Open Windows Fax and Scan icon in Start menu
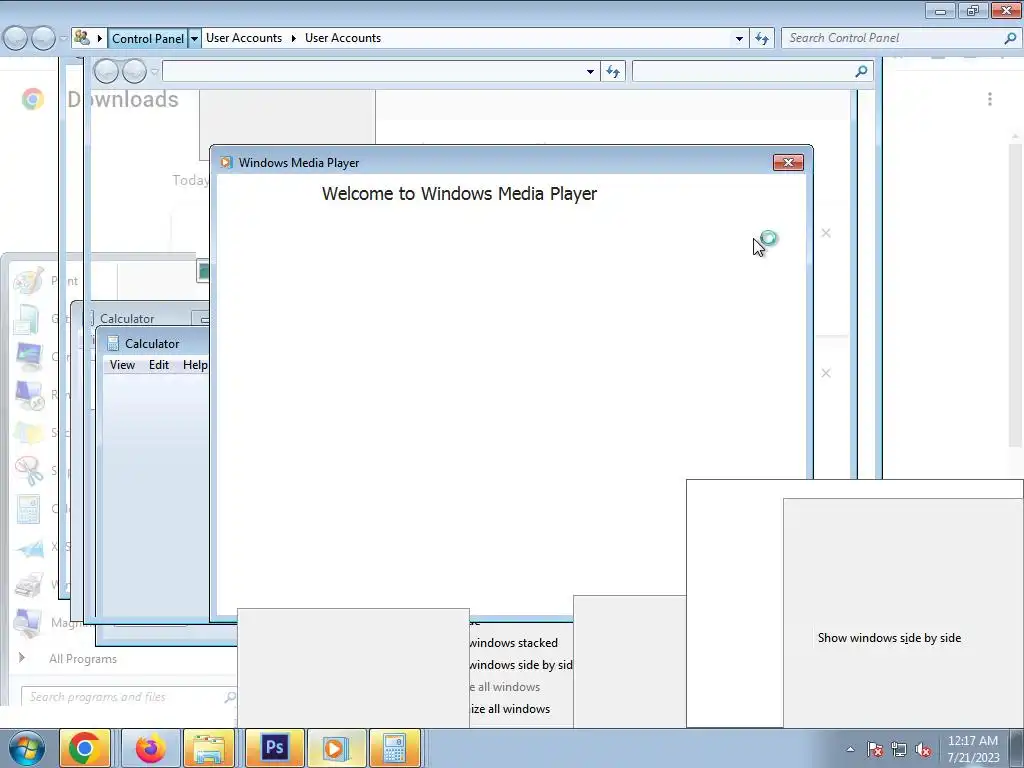Screen dimensions: 1024x768 pyautogui.click(x=29, y=584)
